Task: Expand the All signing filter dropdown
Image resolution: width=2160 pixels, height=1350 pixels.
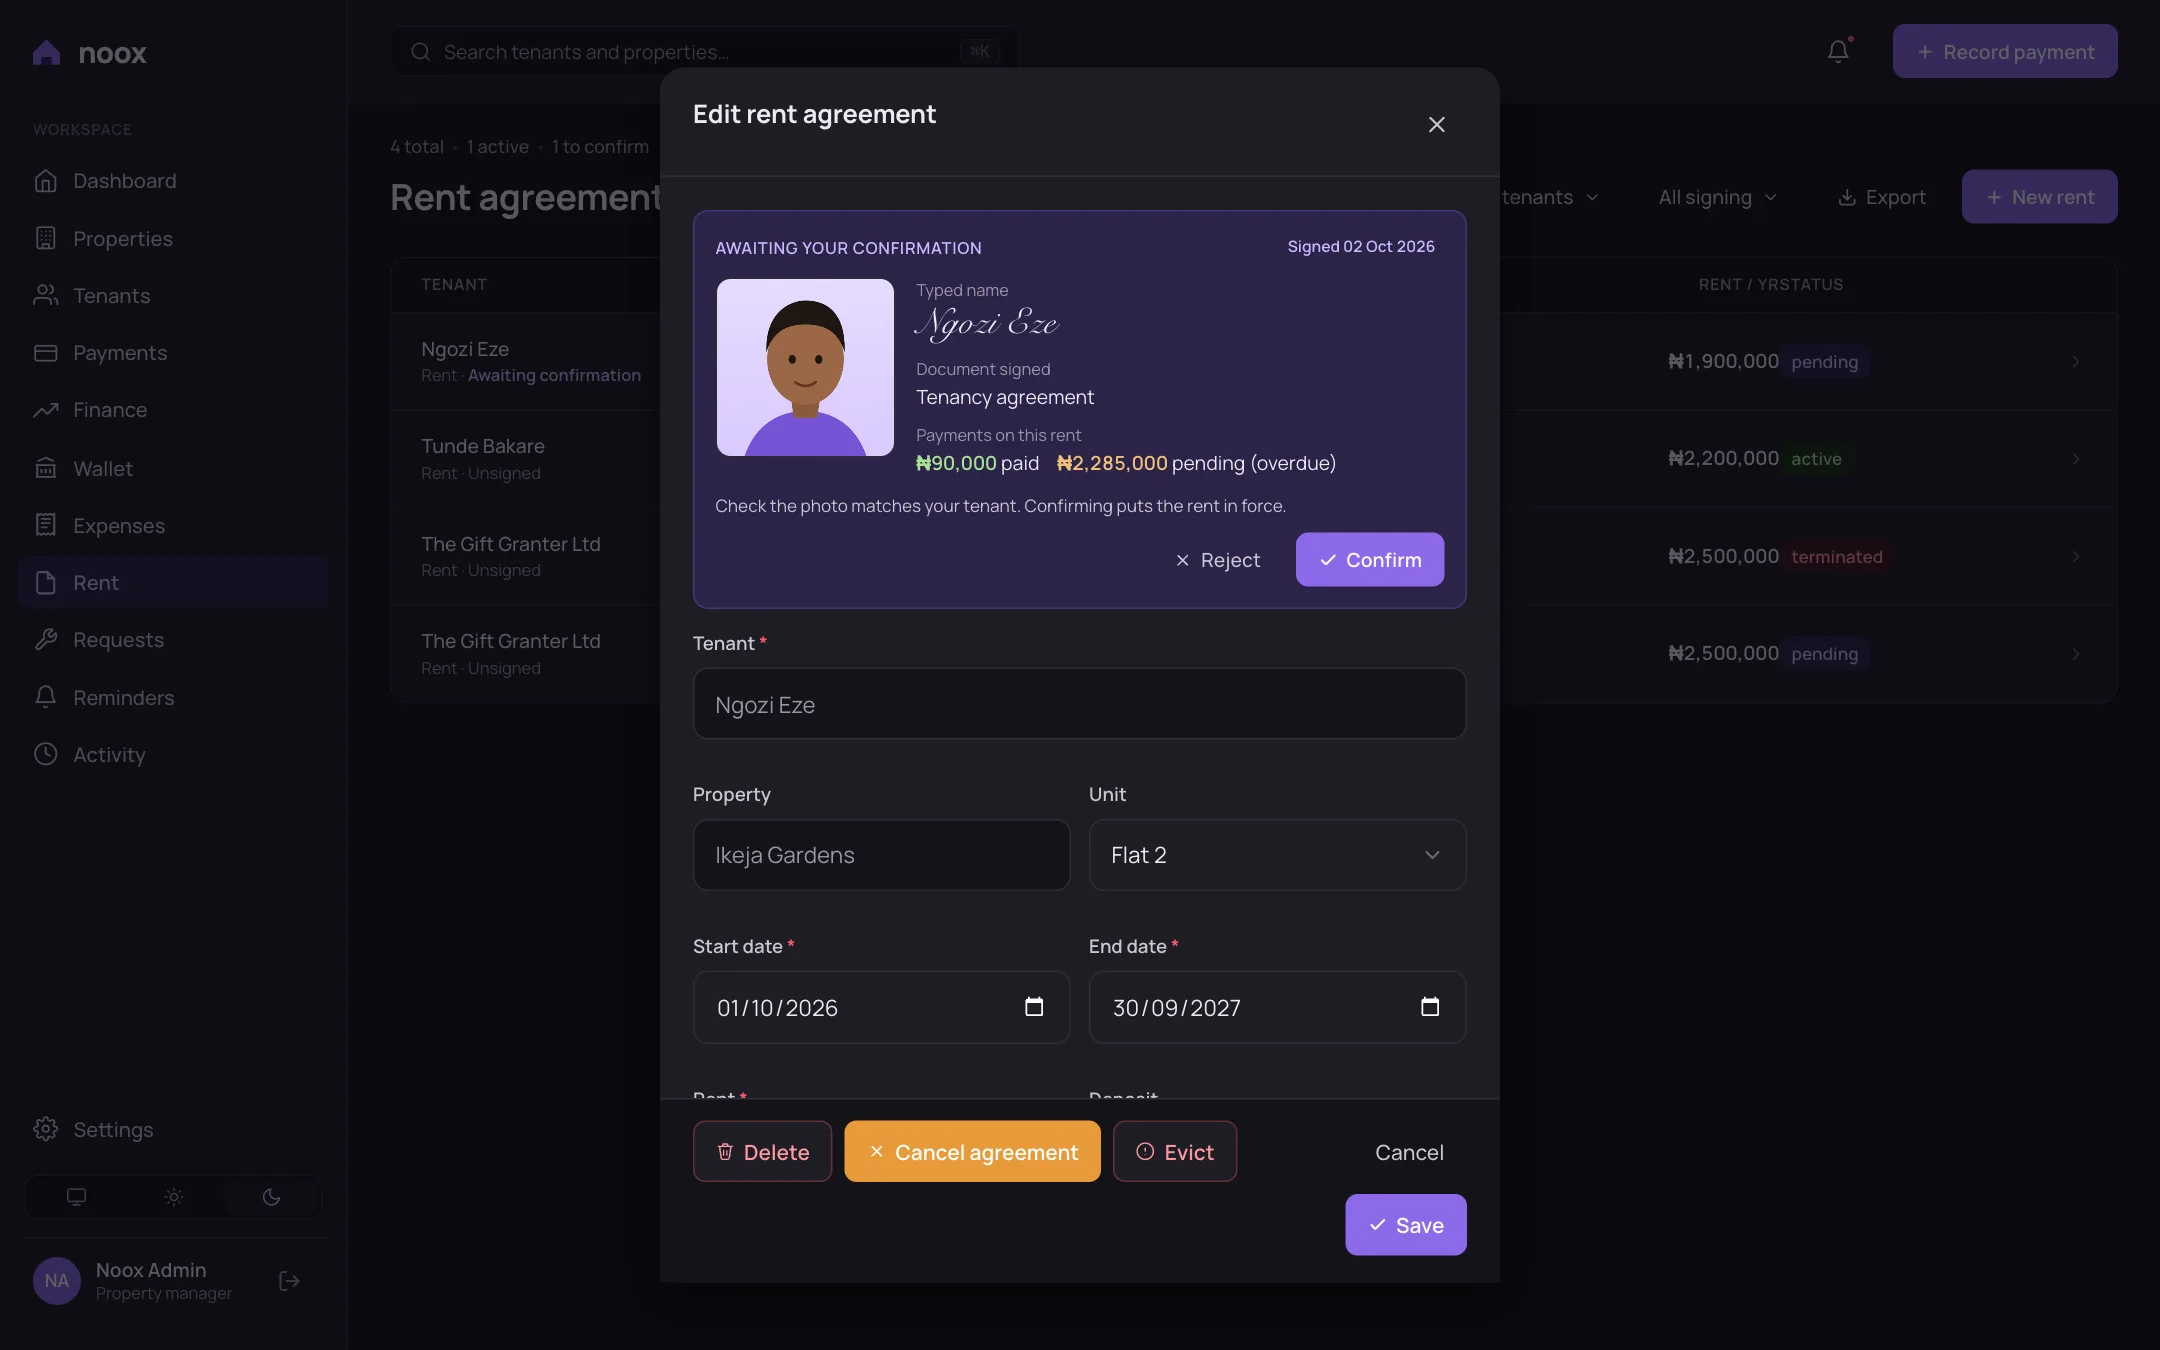Action: click(x=1717, y=197)
